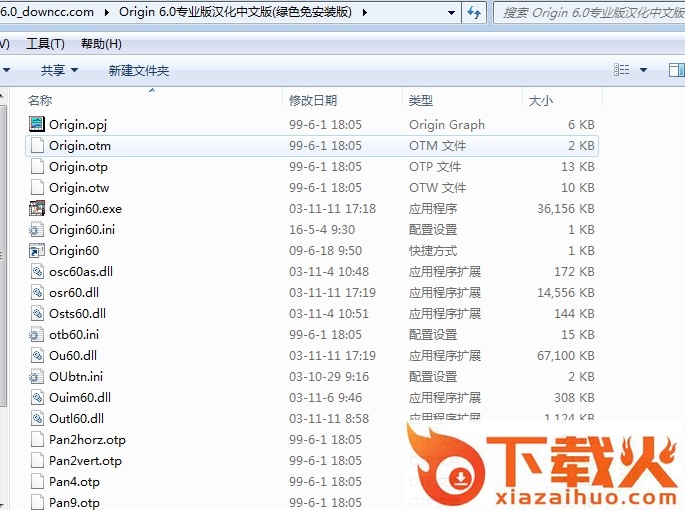This screenshot has width=685, height=510.
Task: Click the 6.0_downcc.com breadcrumb
Action: (x=47, y=12)
